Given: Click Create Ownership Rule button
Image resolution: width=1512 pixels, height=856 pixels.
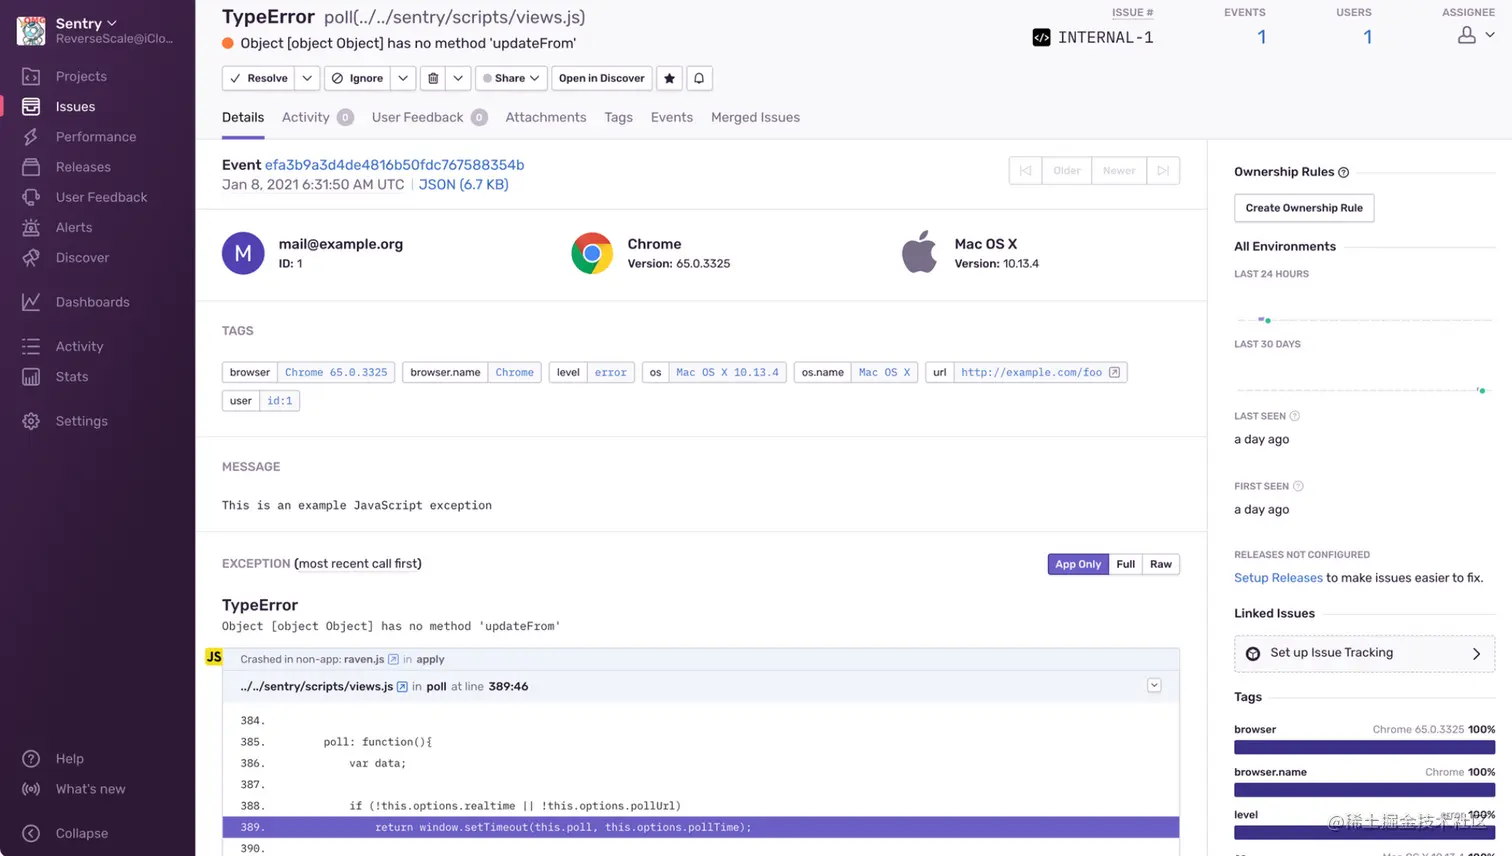Looking at the screenshot, I should pyautogui.click(x=1304, y=208).
